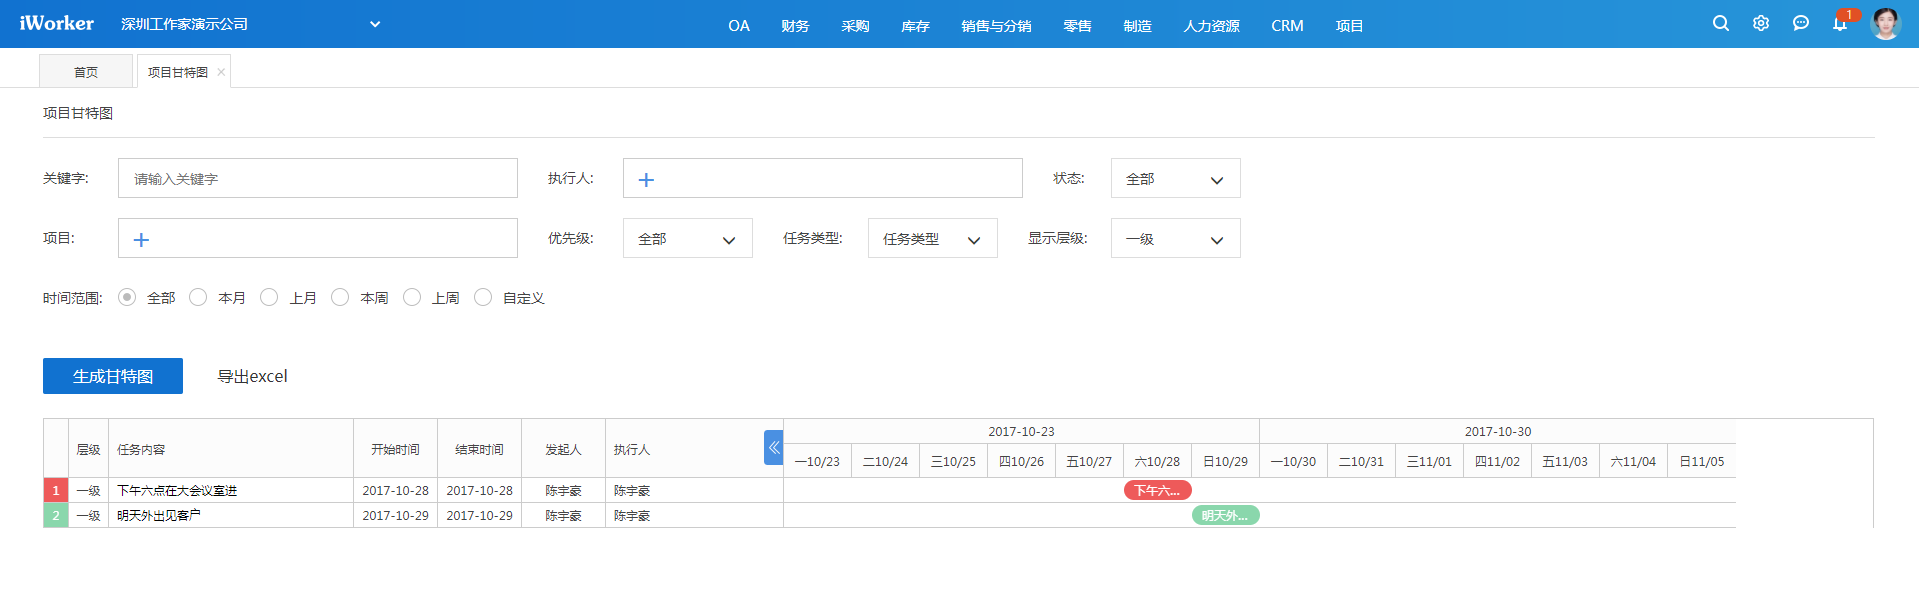Open the 显示层级 dropdown
The image size is (1919, 615).
1175,239
